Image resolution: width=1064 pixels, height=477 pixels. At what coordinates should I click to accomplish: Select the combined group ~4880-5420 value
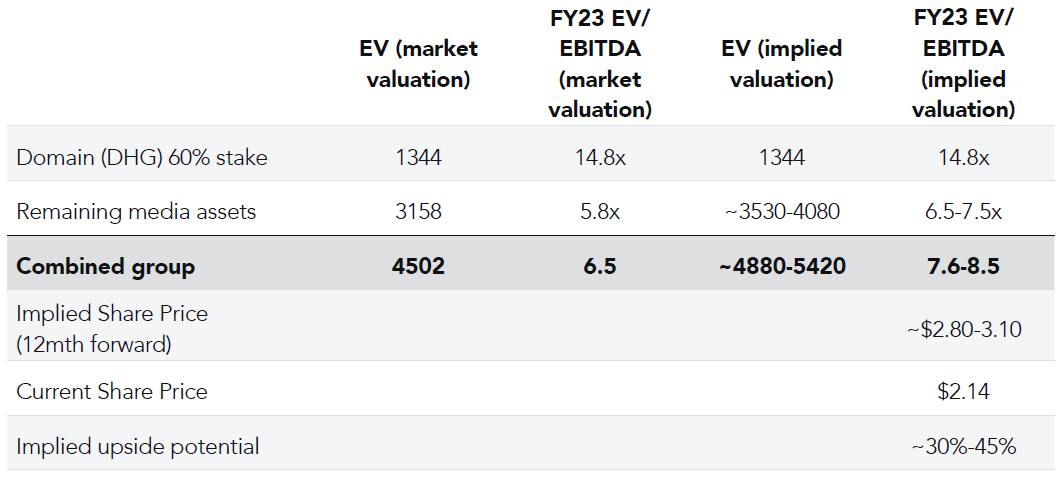[x=782, y=266]
